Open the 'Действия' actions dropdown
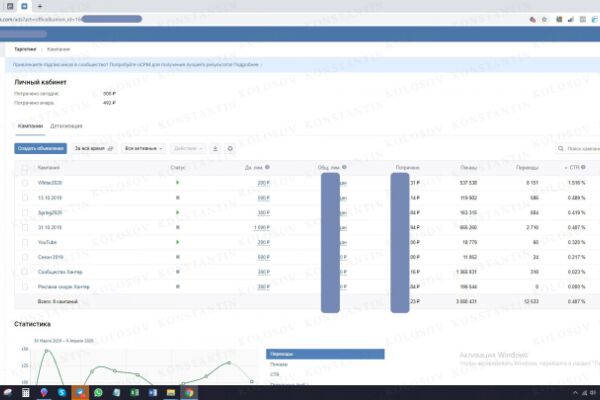Image resolution: width=600 pixels, height=400 pixels. [x=188, y=149]
